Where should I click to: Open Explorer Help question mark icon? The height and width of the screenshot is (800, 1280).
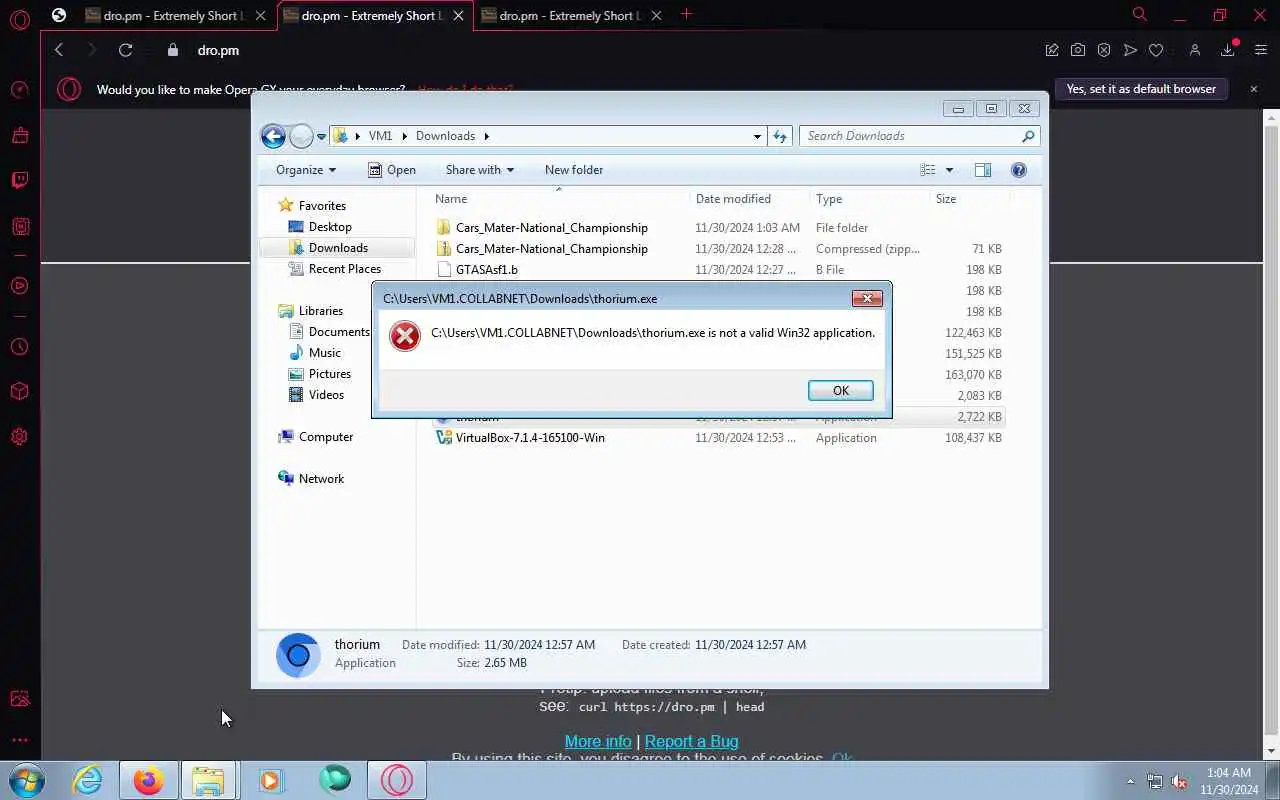coord(1019,170)
